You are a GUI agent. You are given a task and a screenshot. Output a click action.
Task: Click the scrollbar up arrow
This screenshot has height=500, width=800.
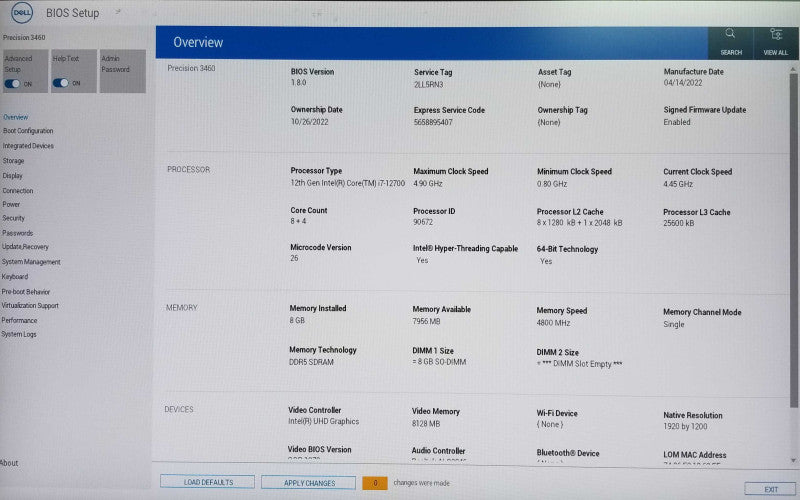pos(793,69)
